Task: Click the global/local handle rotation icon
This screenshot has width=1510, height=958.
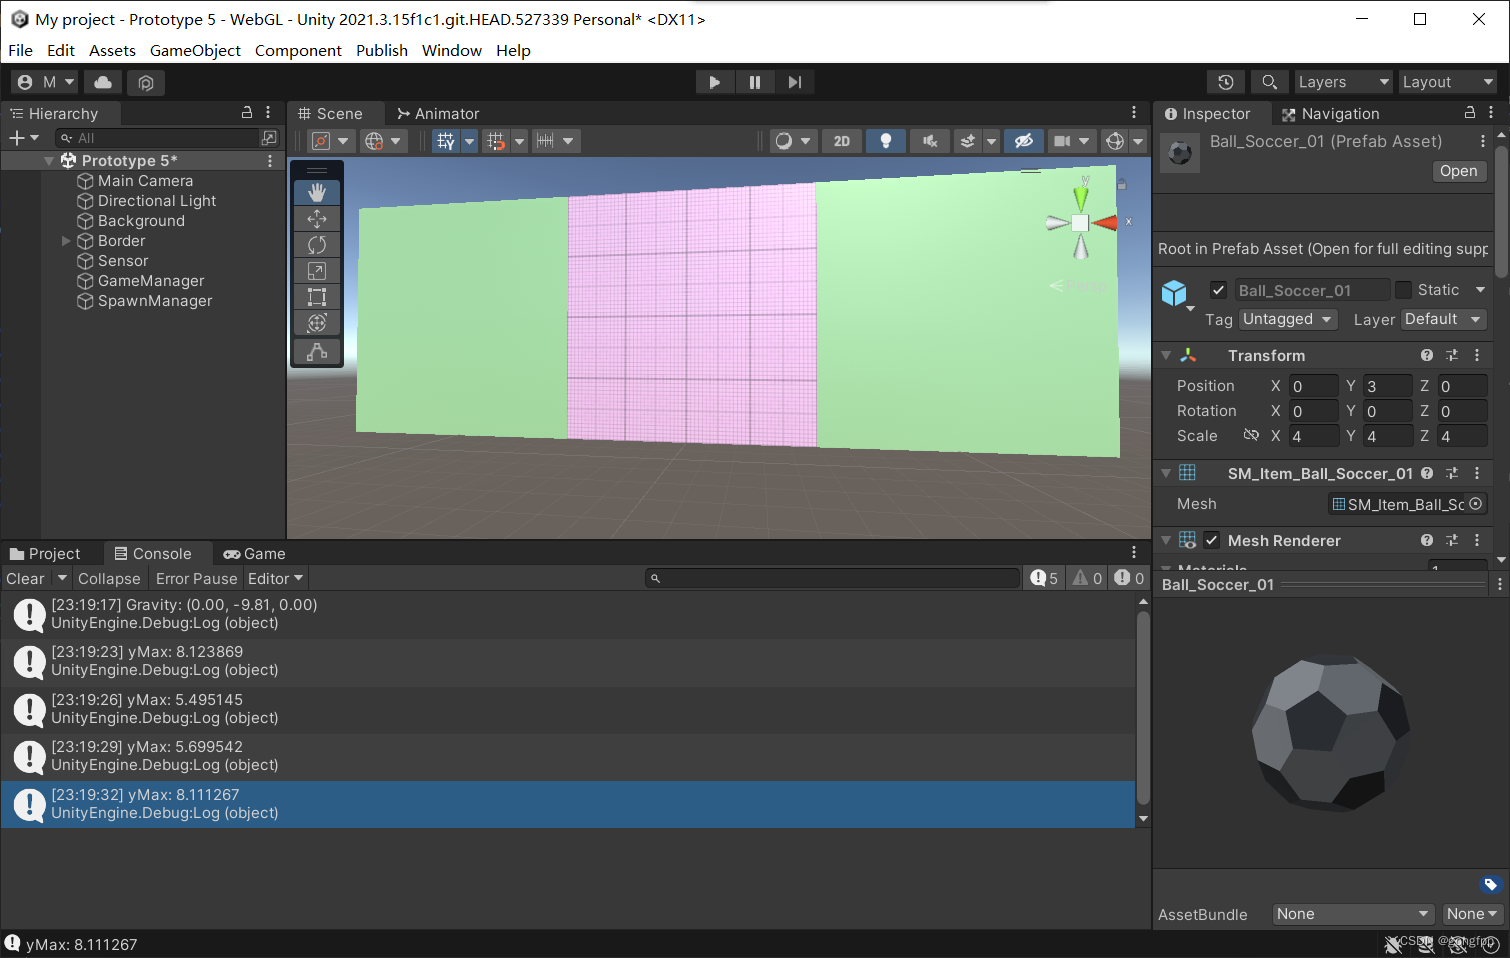Action: 374,141
